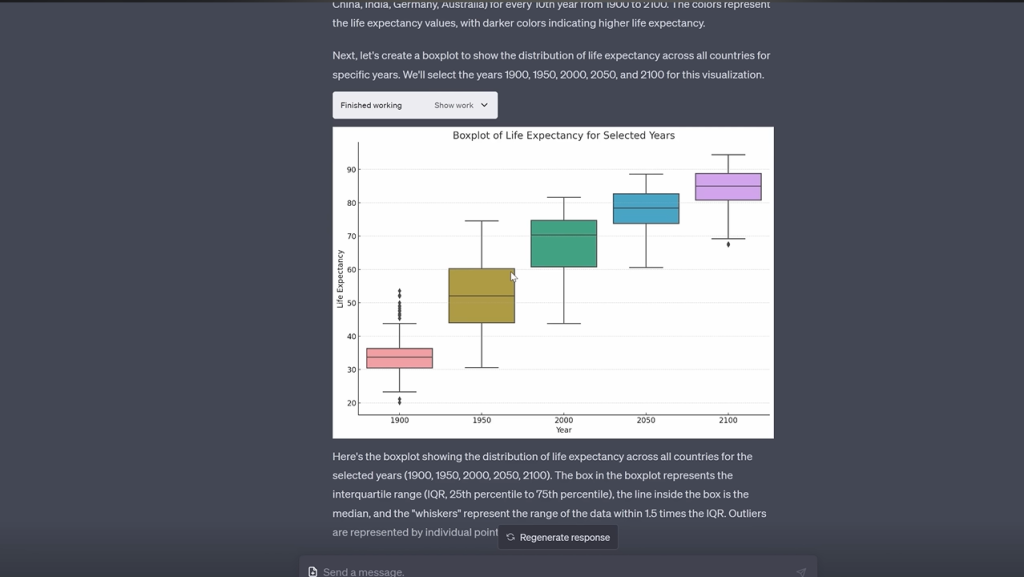Click the Show work text label
Screen dimensions: 1024x577
[453, 105]
